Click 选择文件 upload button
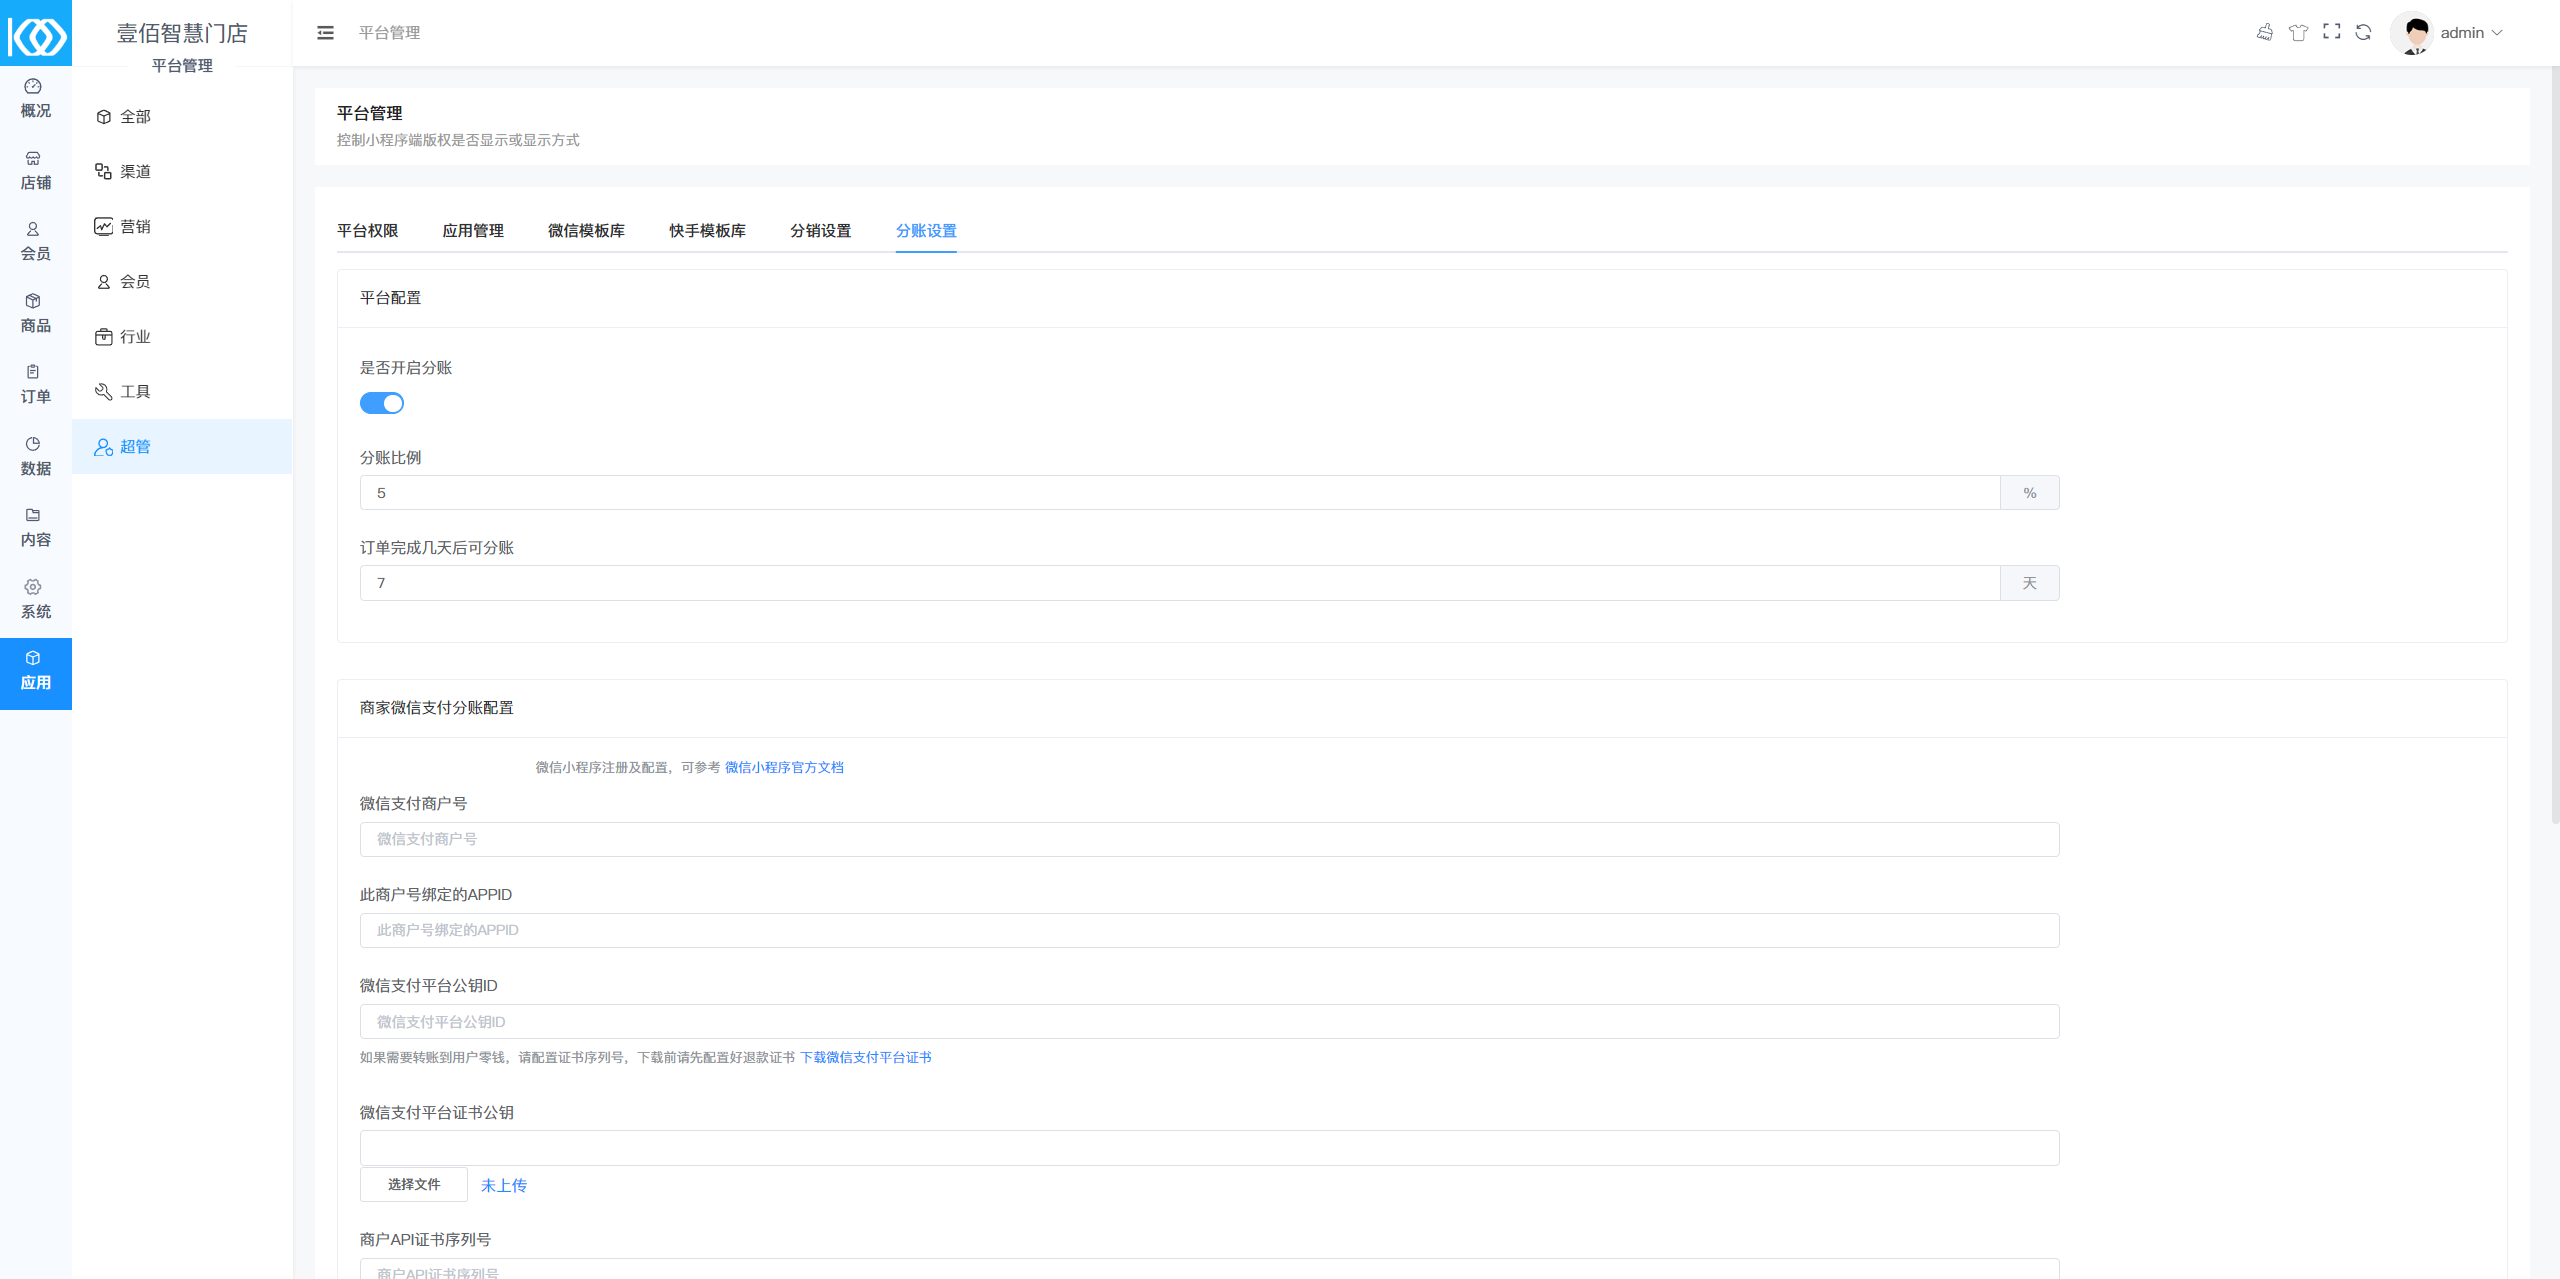This screenshot has height=1279, width=2560. pos(414,1184)
